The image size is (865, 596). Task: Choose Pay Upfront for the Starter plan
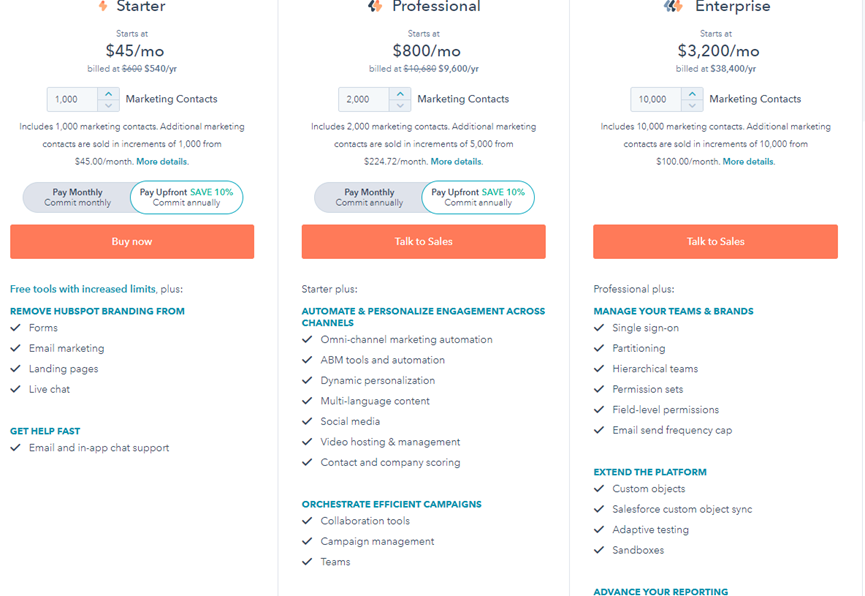tap(186, 197)
